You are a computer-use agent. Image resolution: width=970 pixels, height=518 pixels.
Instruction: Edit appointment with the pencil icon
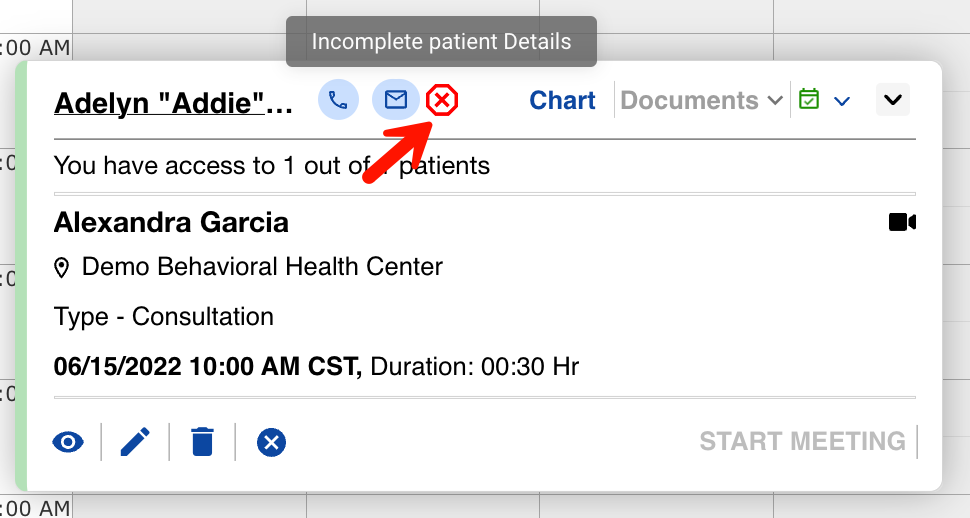[x=135, y=441]
